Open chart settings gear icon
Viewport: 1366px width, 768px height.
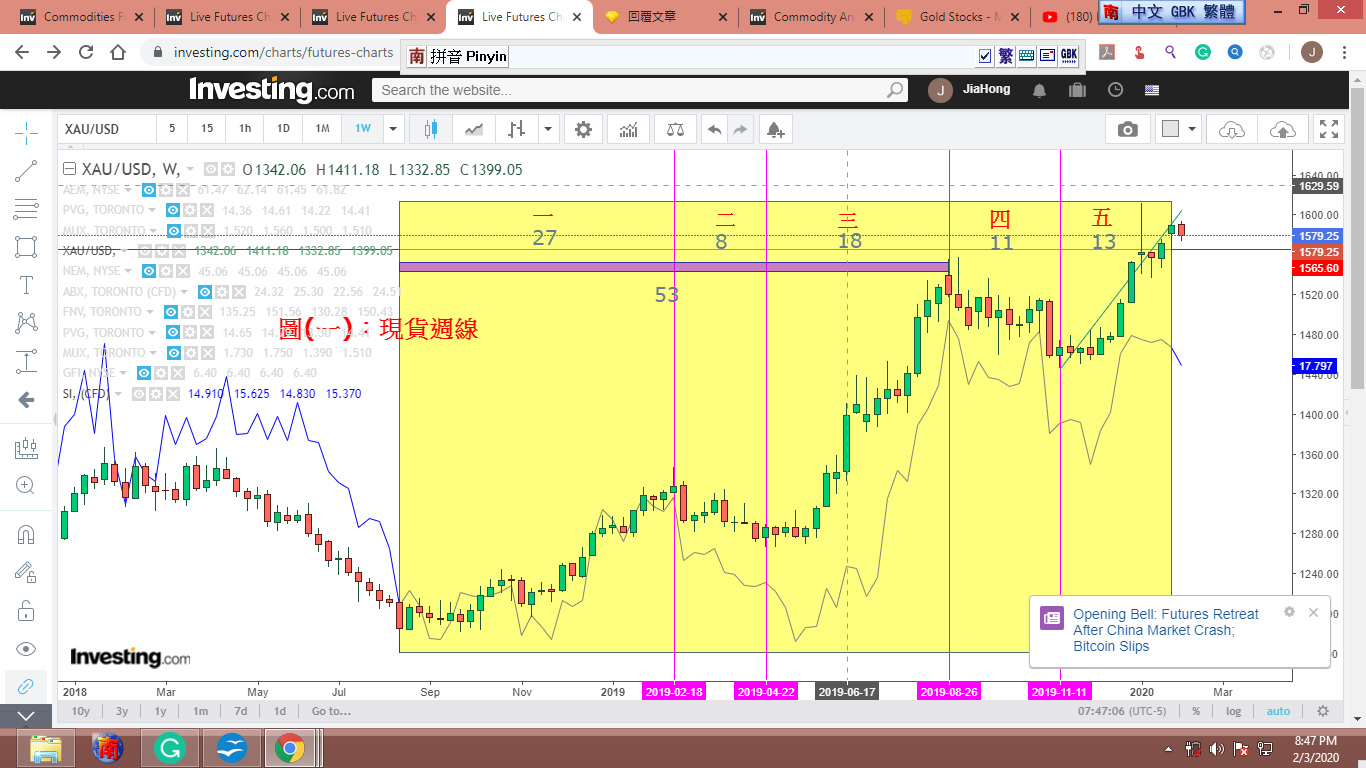(583, 129)
